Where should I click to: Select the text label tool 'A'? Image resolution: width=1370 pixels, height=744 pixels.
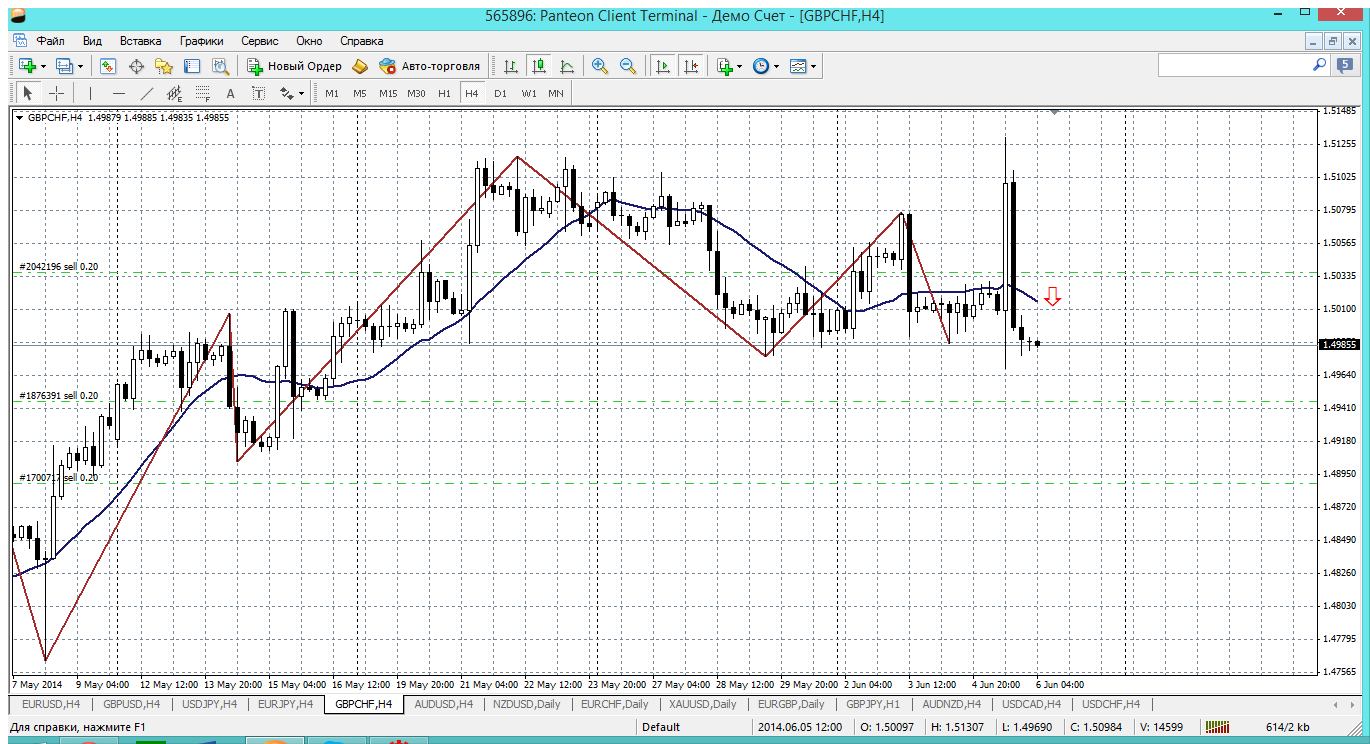[x=230, y=93]
